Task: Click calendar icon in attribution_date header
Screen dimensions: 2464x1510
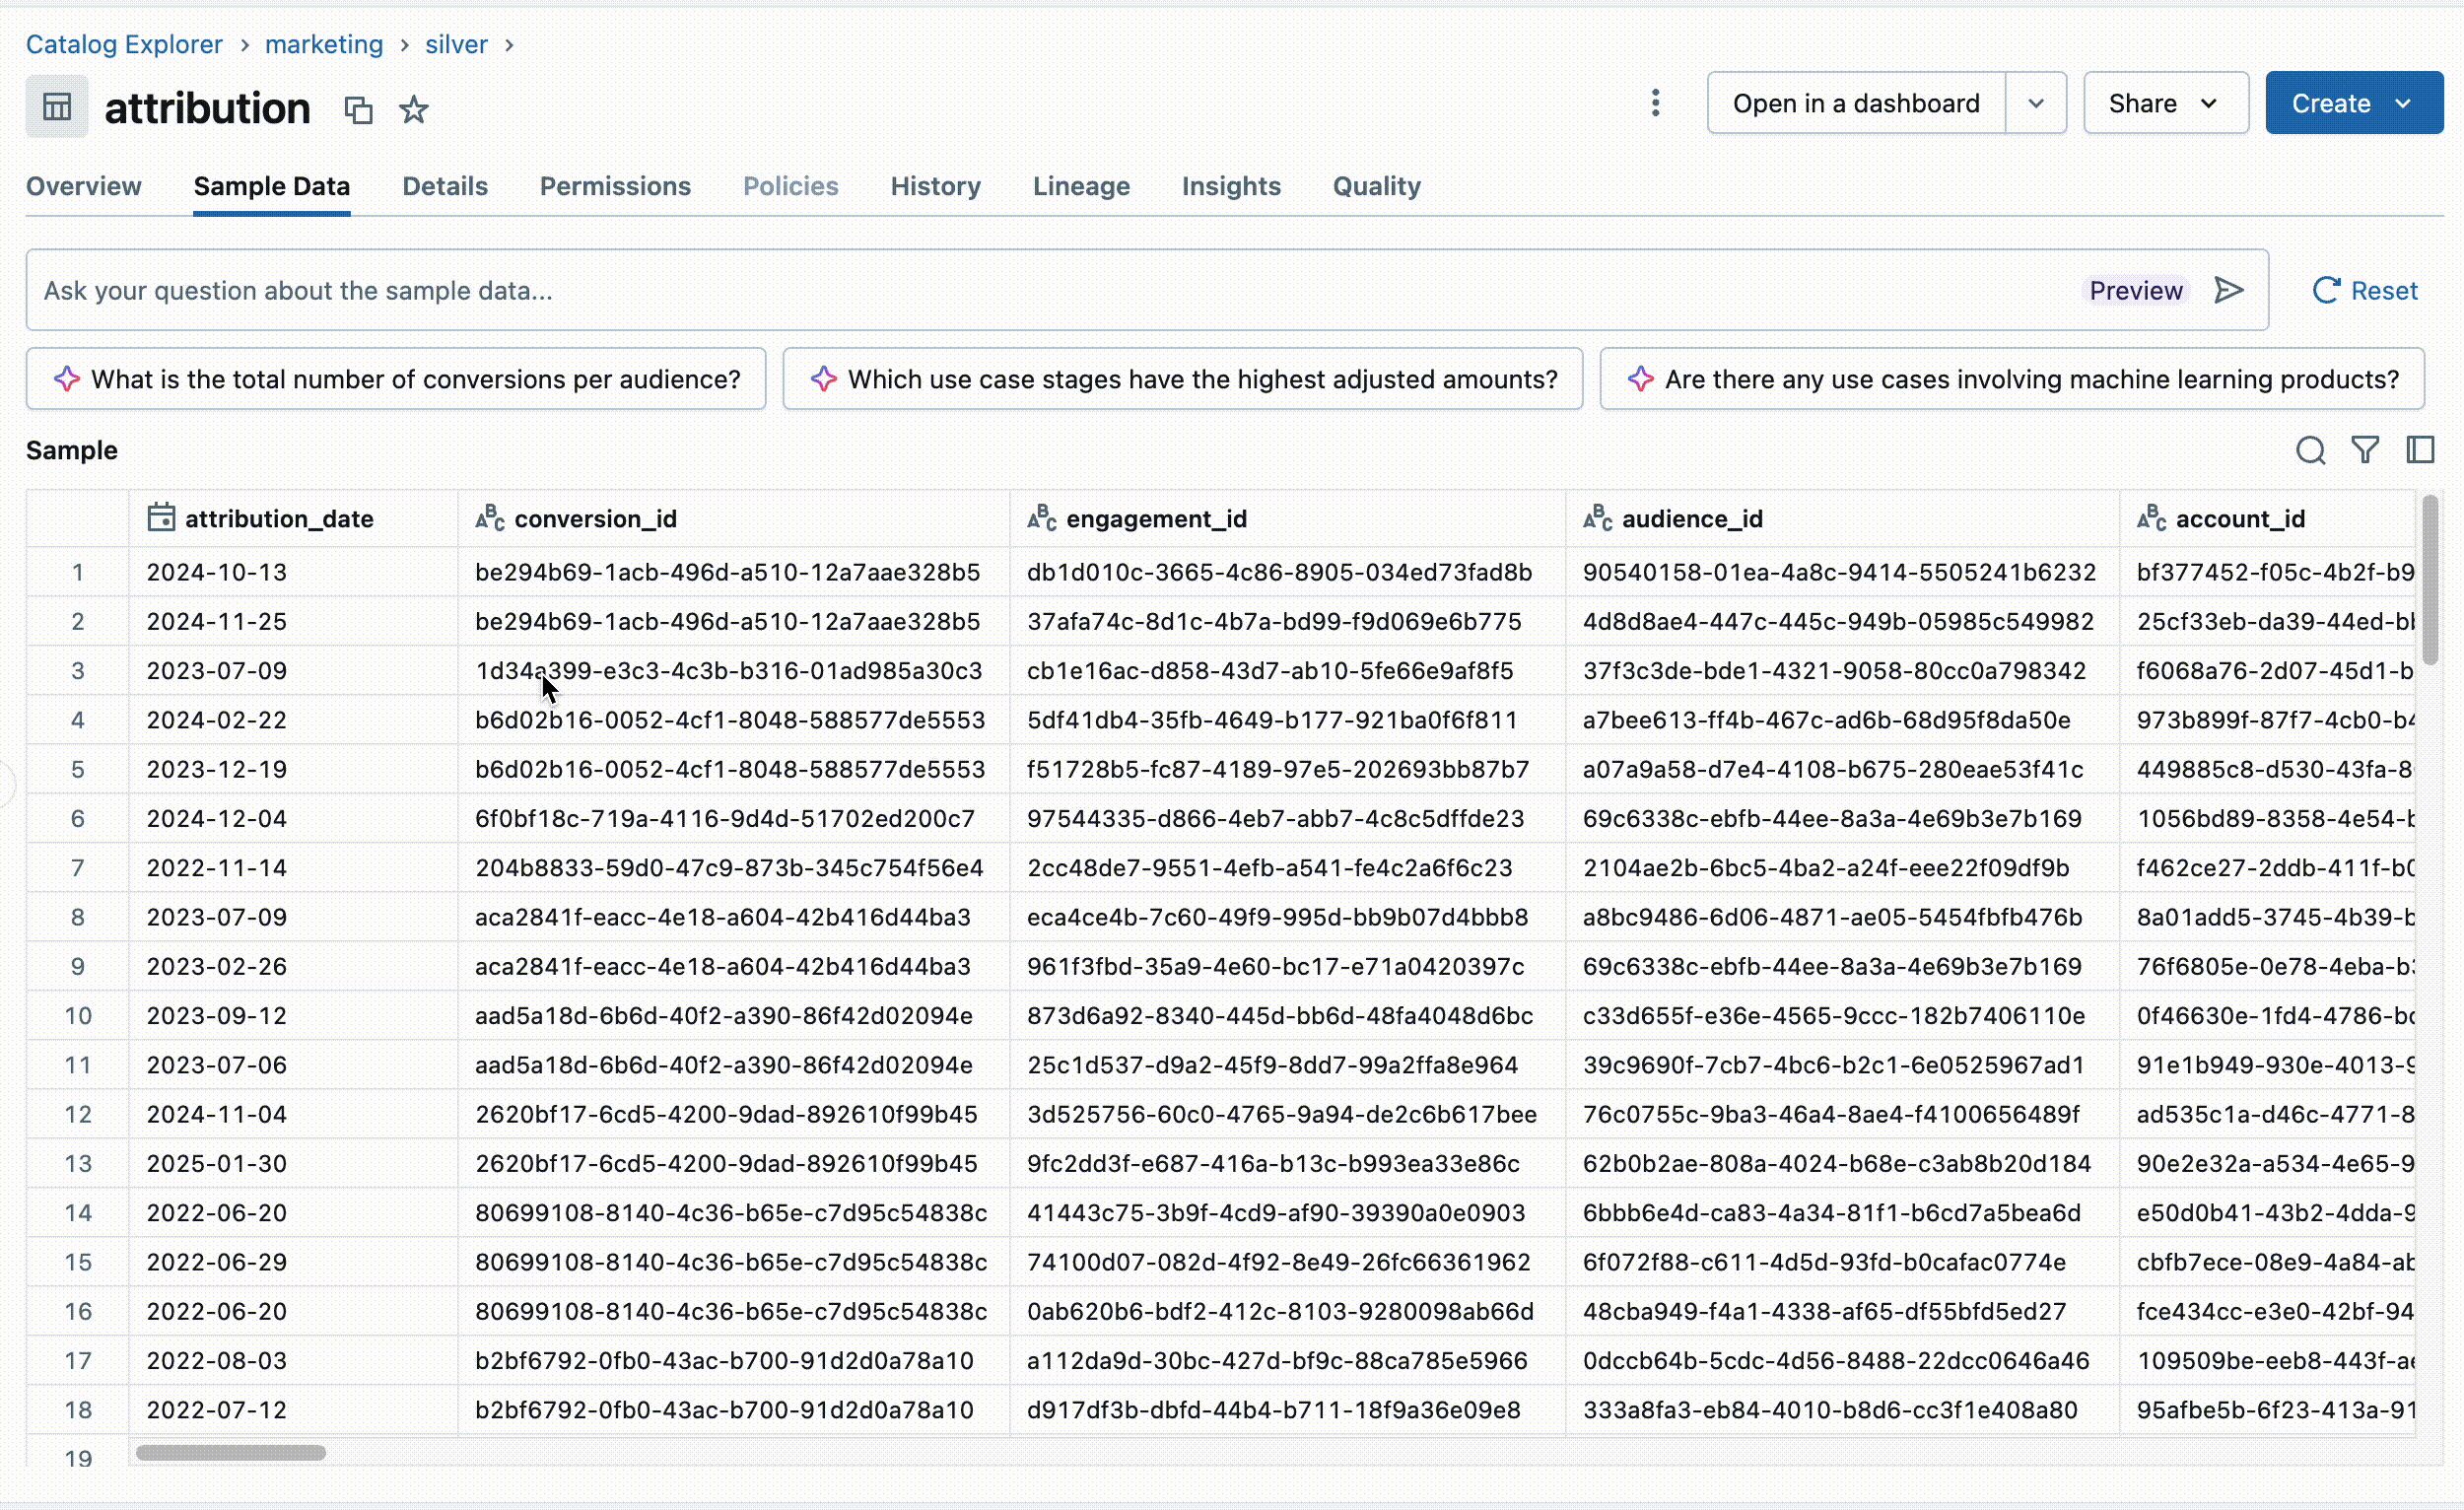Action: point(161,518)
